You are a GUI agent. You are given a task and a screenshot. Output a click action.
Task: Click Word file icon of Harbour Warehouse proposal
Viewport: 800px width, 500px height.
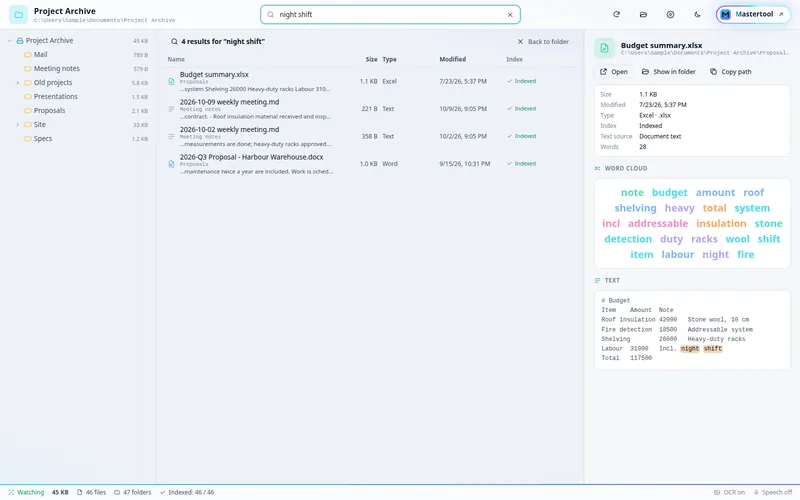pos(171,164)
